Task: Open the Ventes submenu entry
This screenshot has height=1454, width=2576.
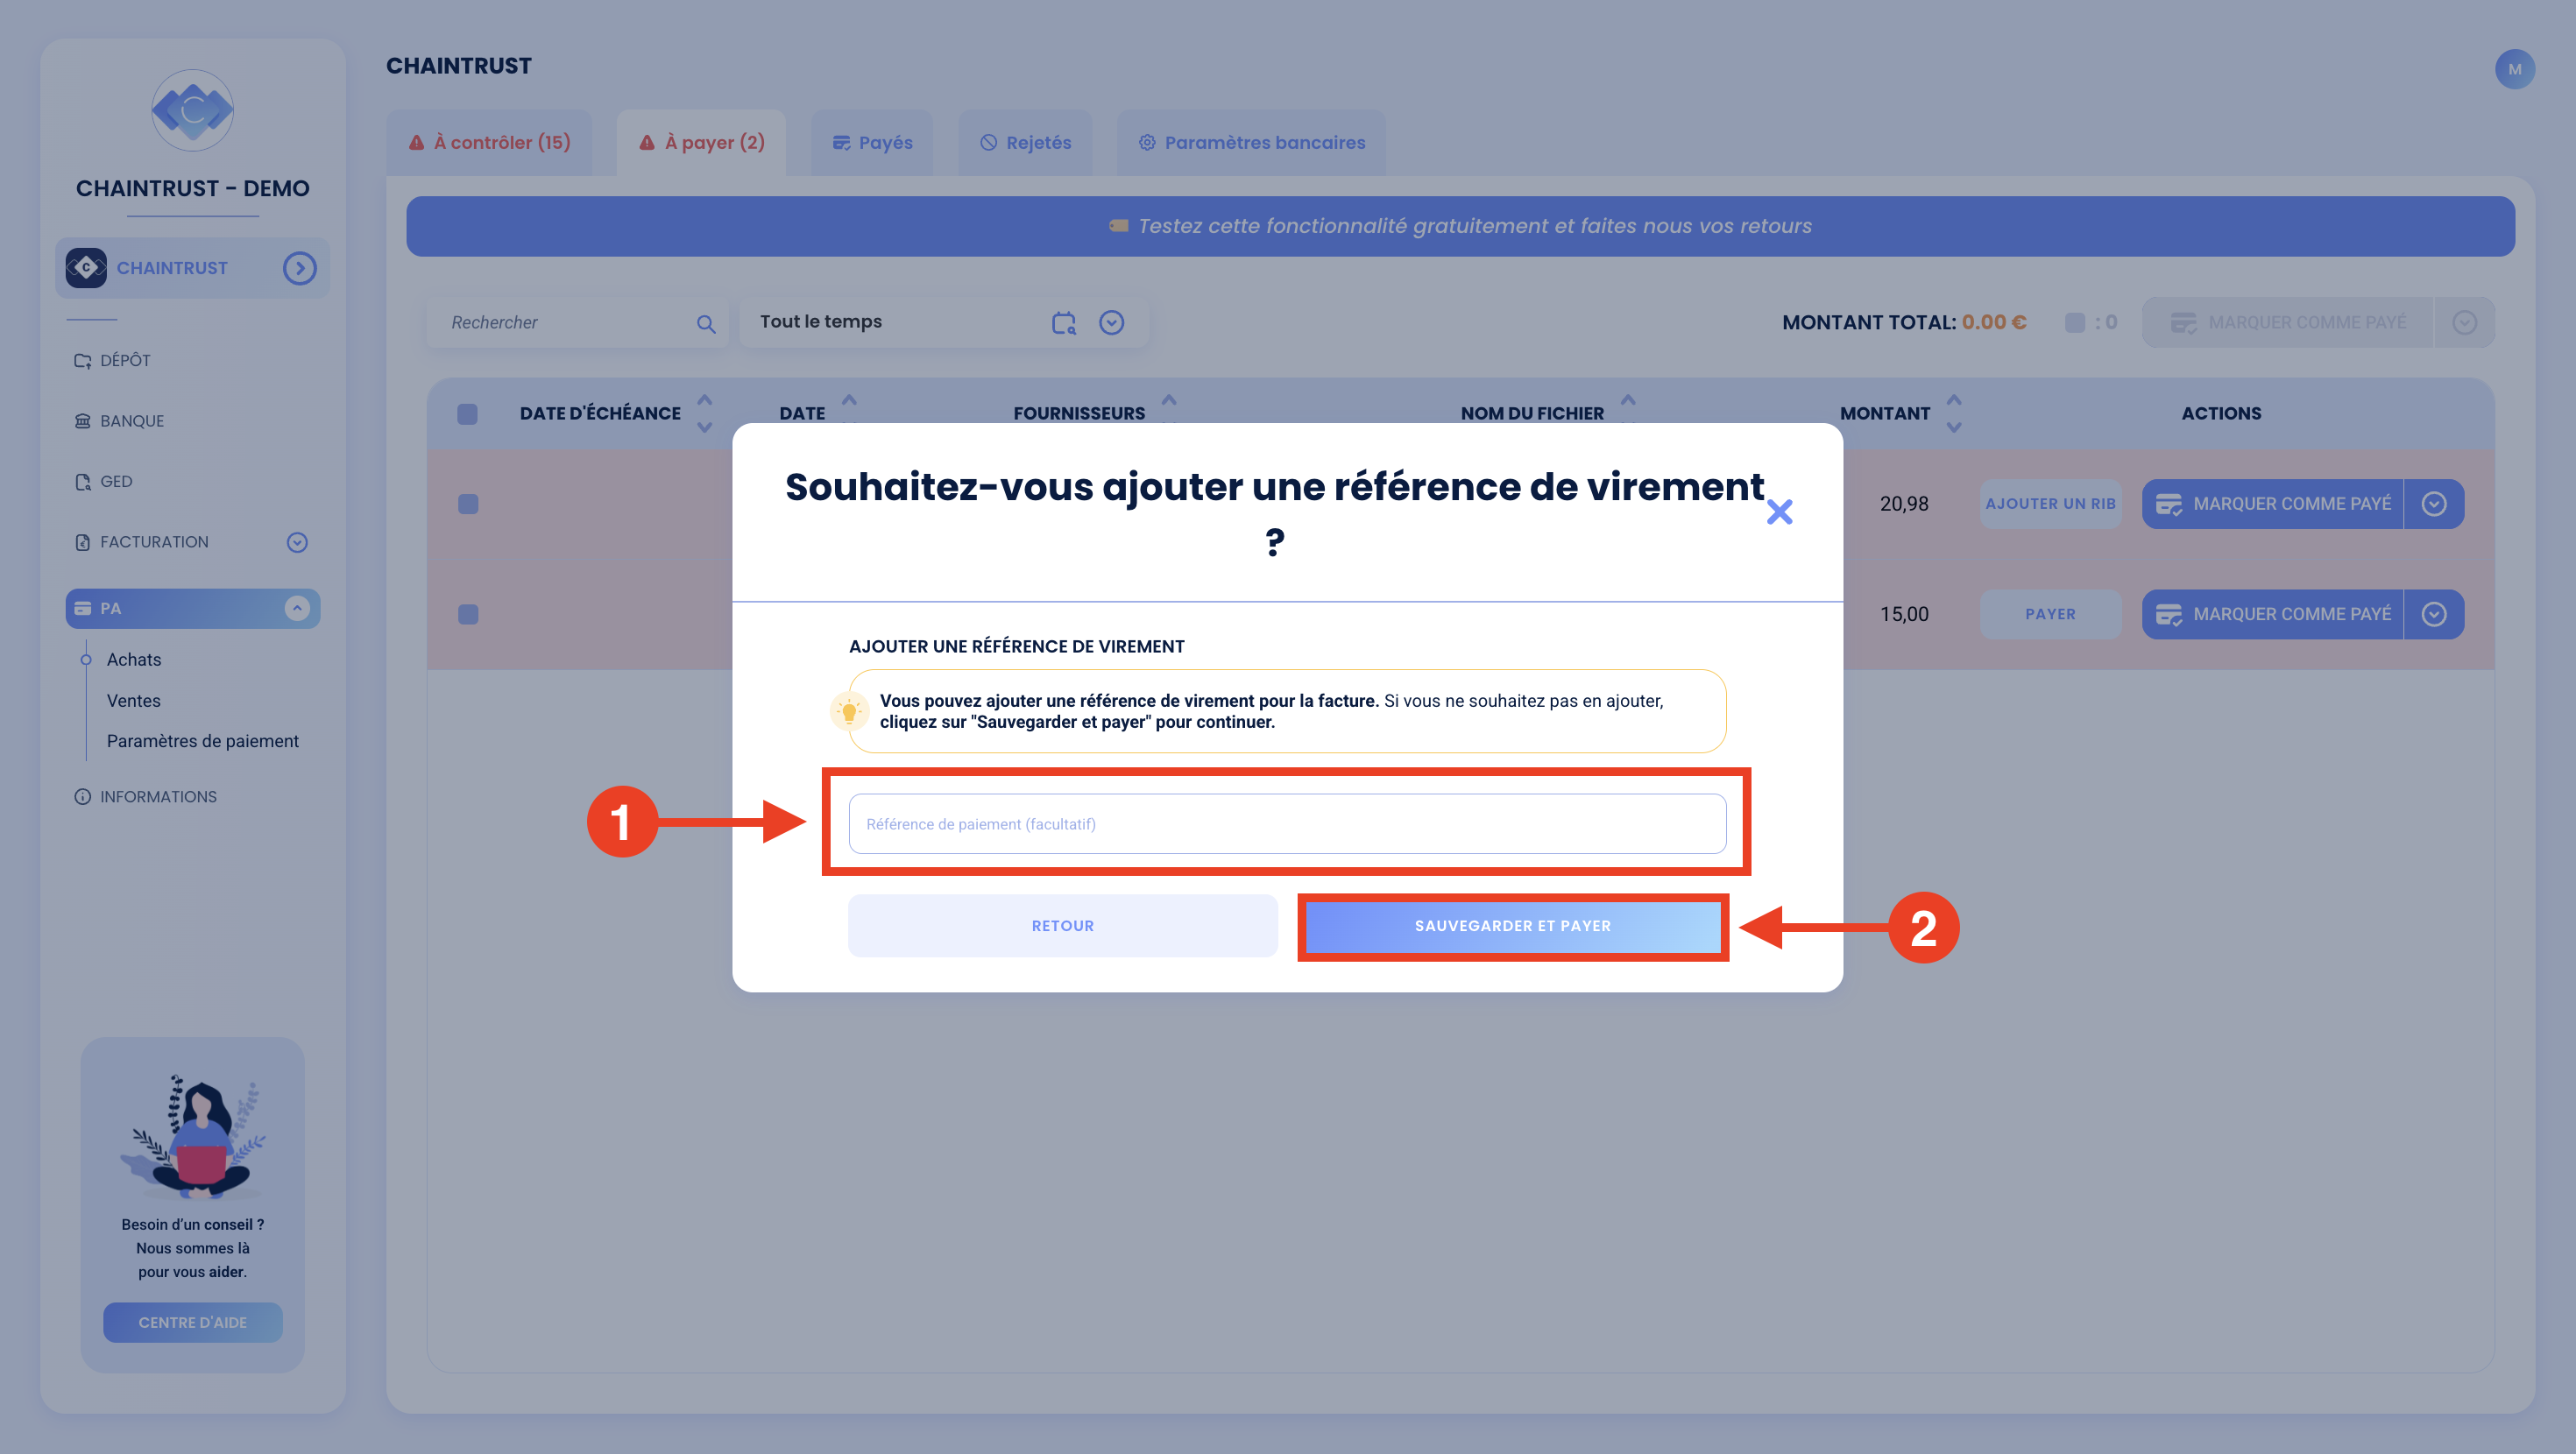Action: tap(134, 701)
